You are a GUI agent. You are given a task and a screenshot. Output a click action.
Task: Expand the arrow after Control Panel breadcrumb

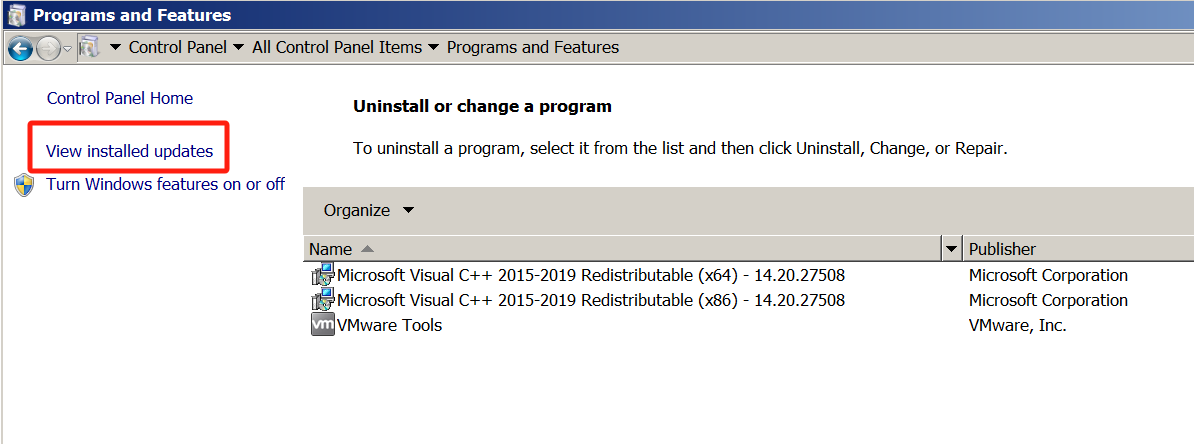[238, 48]
